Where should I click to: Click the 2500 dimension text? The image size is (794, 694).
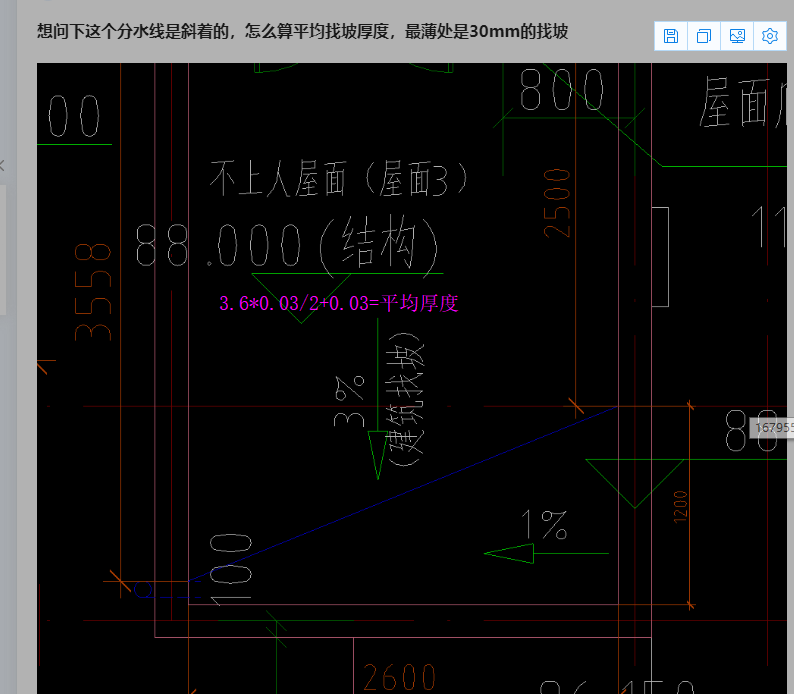coord(557,203)
